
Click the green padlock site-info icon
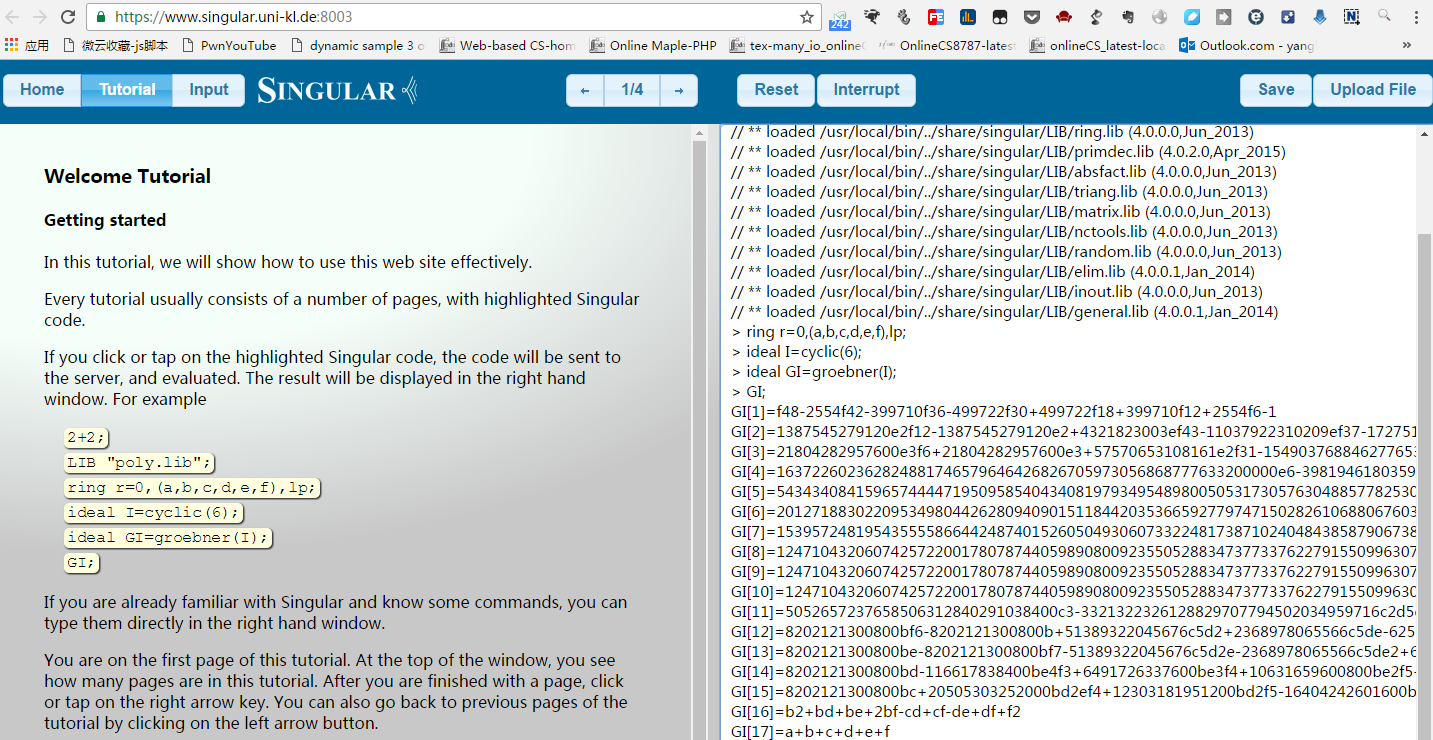[102, 17]
